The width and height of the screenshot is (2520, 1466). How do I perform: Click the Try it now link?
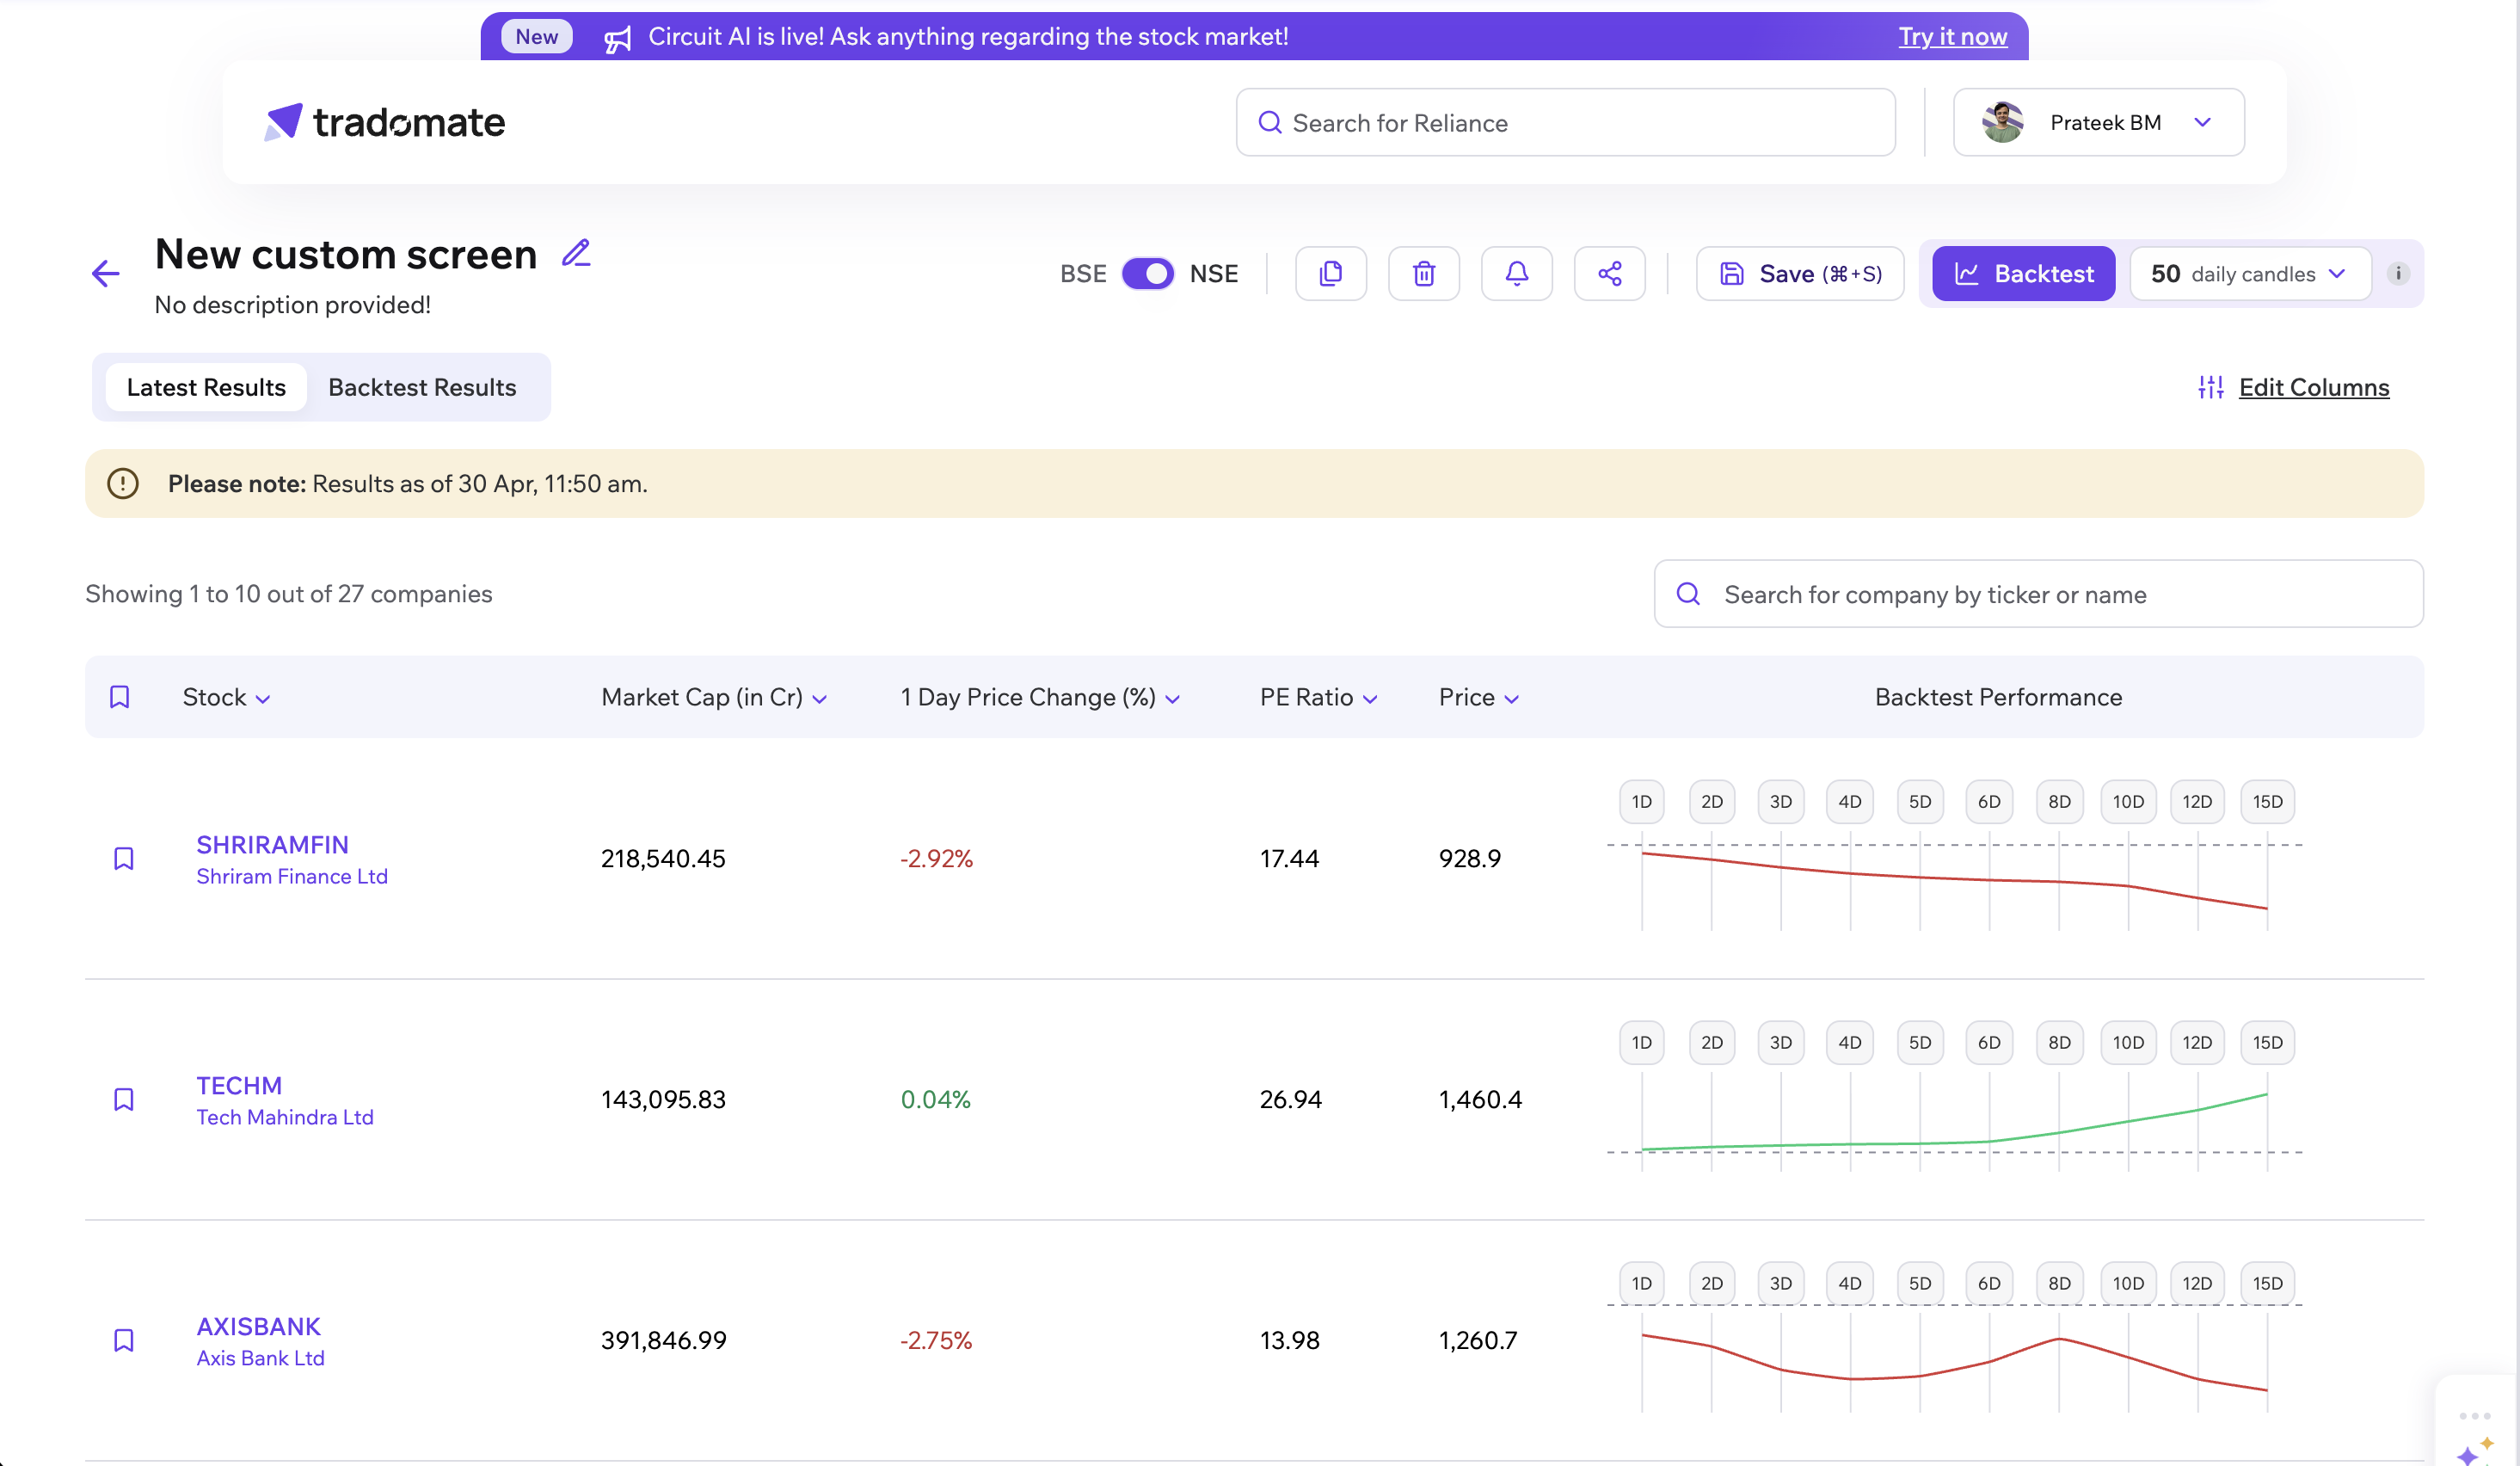click(x=1952, y=37)
